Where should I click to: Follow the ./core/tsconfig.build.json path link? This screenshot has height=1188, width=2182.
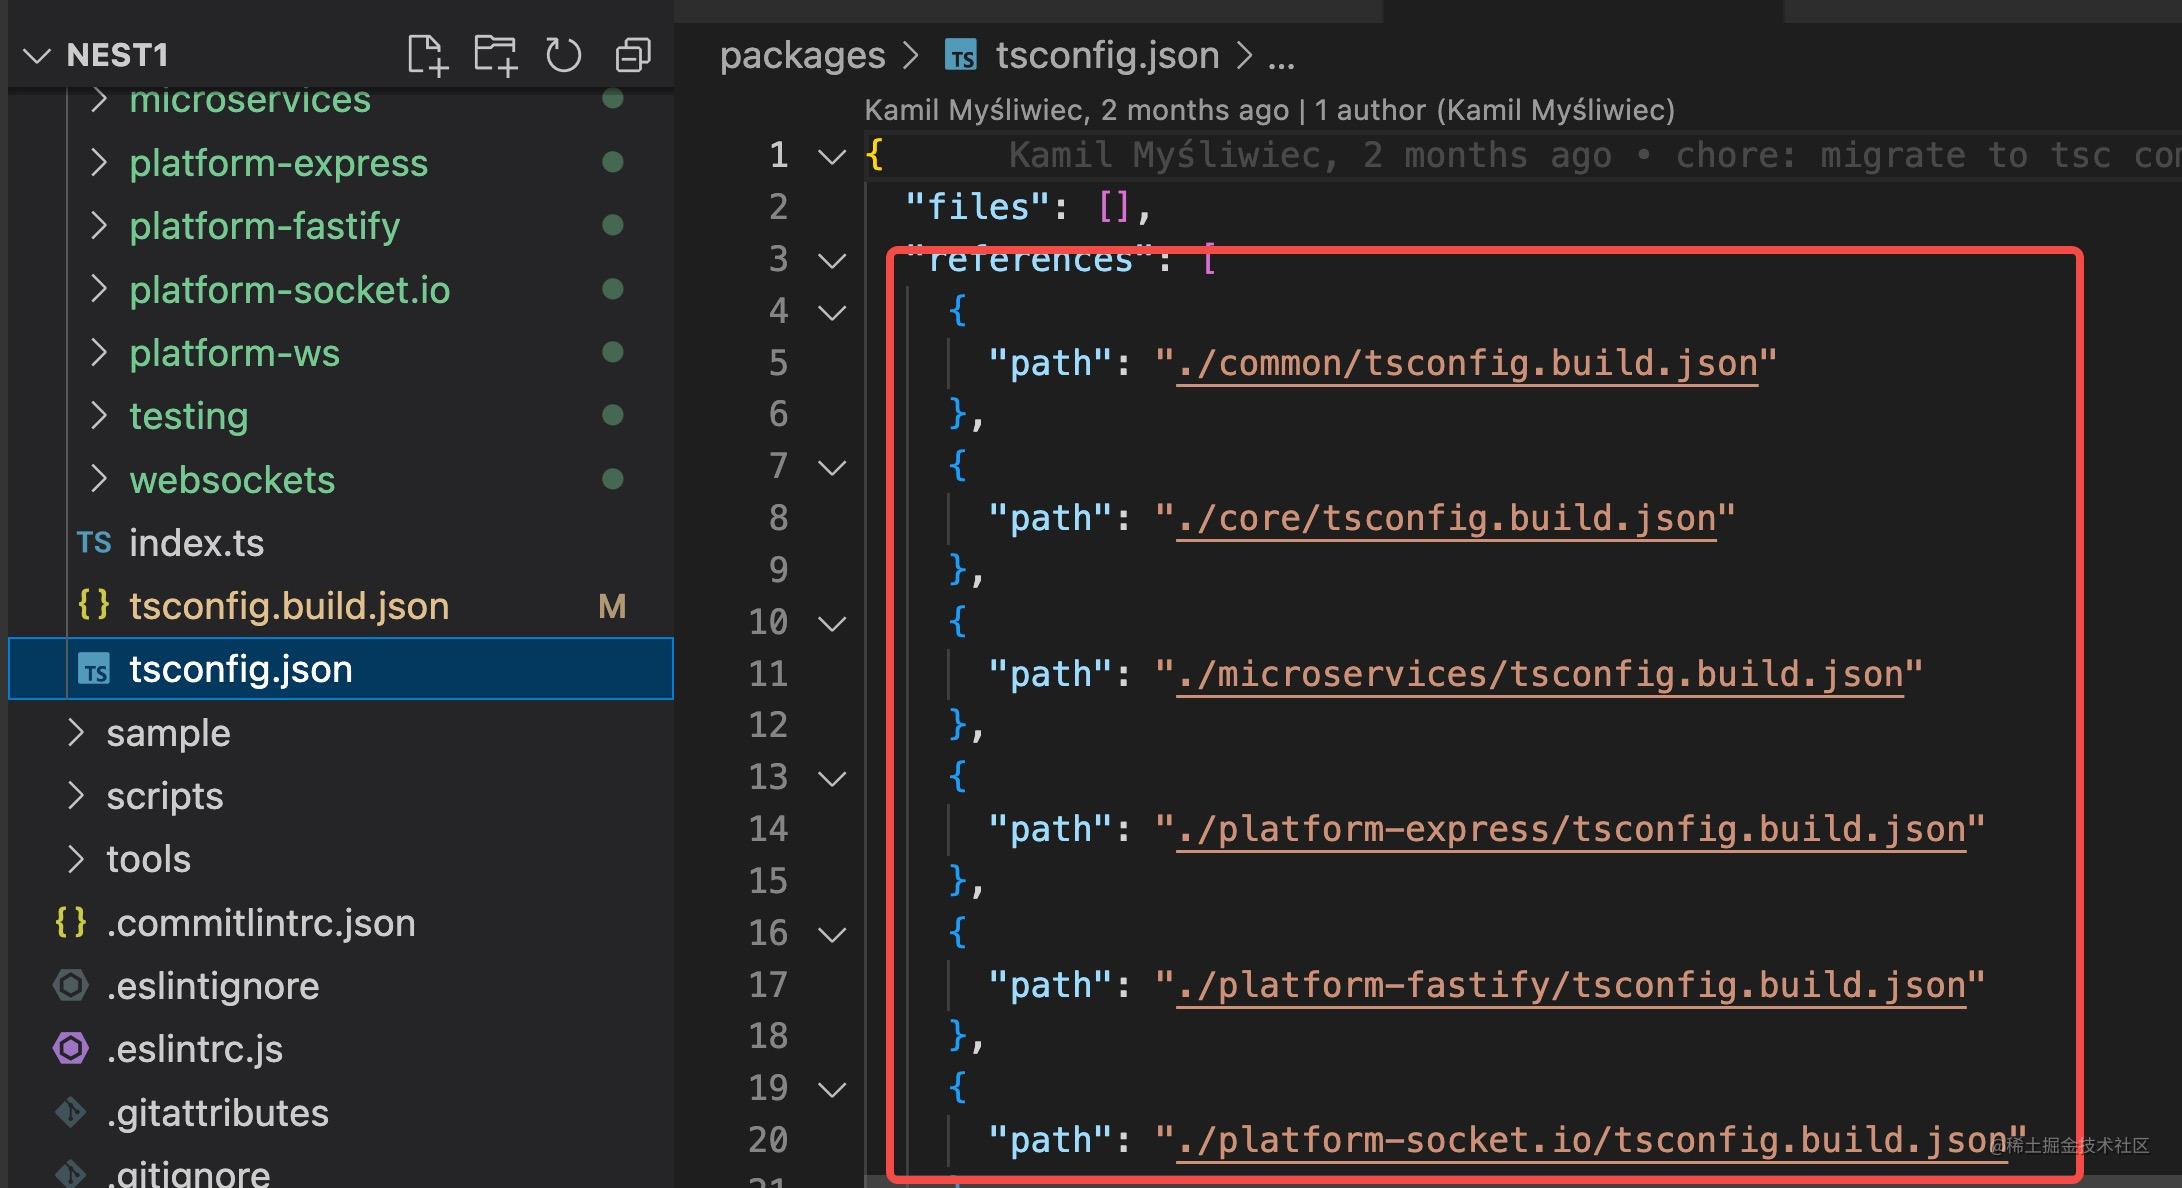click(1445, 518)
